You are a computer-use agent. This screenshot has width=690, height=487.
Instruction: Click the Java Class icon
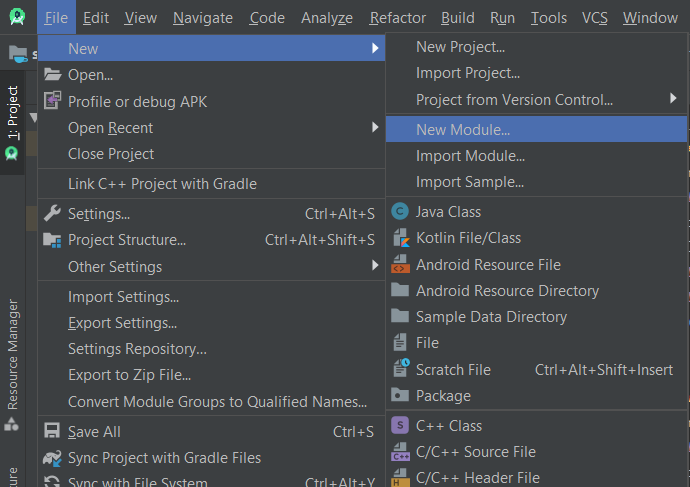[x=400, y=212]
